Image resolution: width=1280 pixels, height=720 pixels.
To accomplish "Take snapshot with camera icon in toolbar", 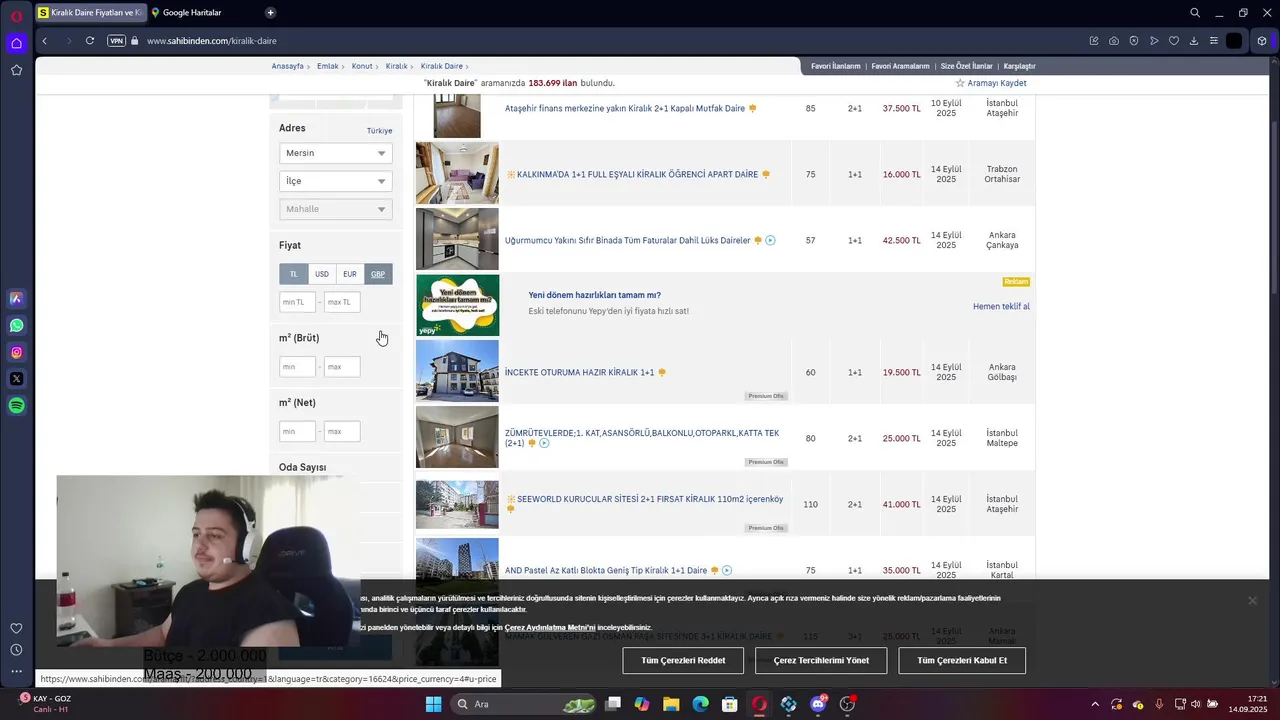I will 1113,41.
